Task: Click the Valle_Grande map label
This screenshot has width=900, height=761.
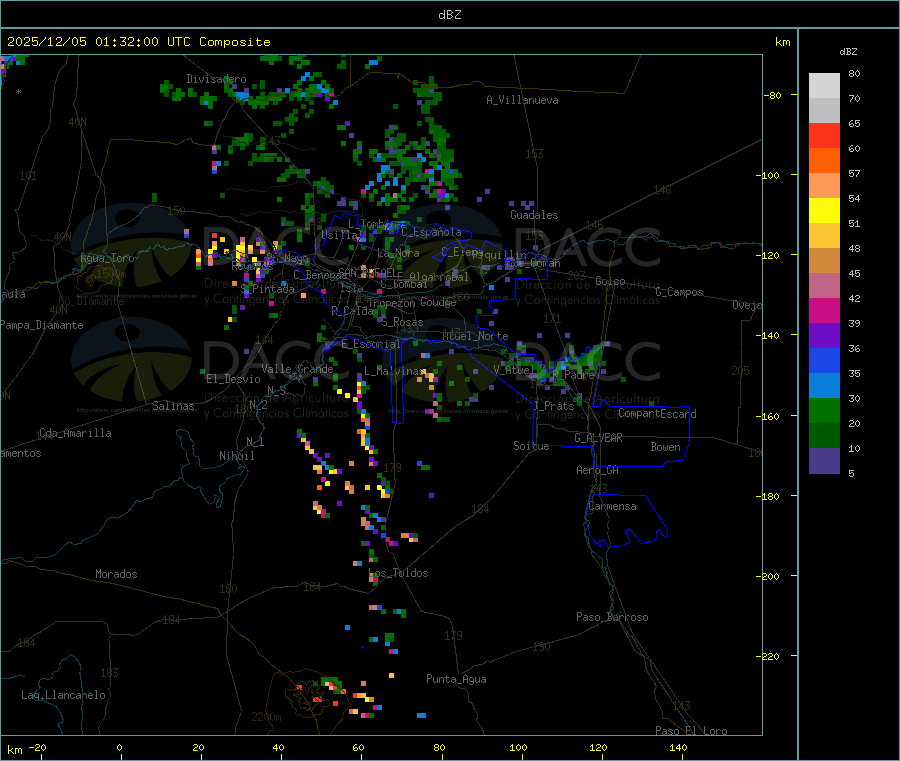Action: pos(297,369)
